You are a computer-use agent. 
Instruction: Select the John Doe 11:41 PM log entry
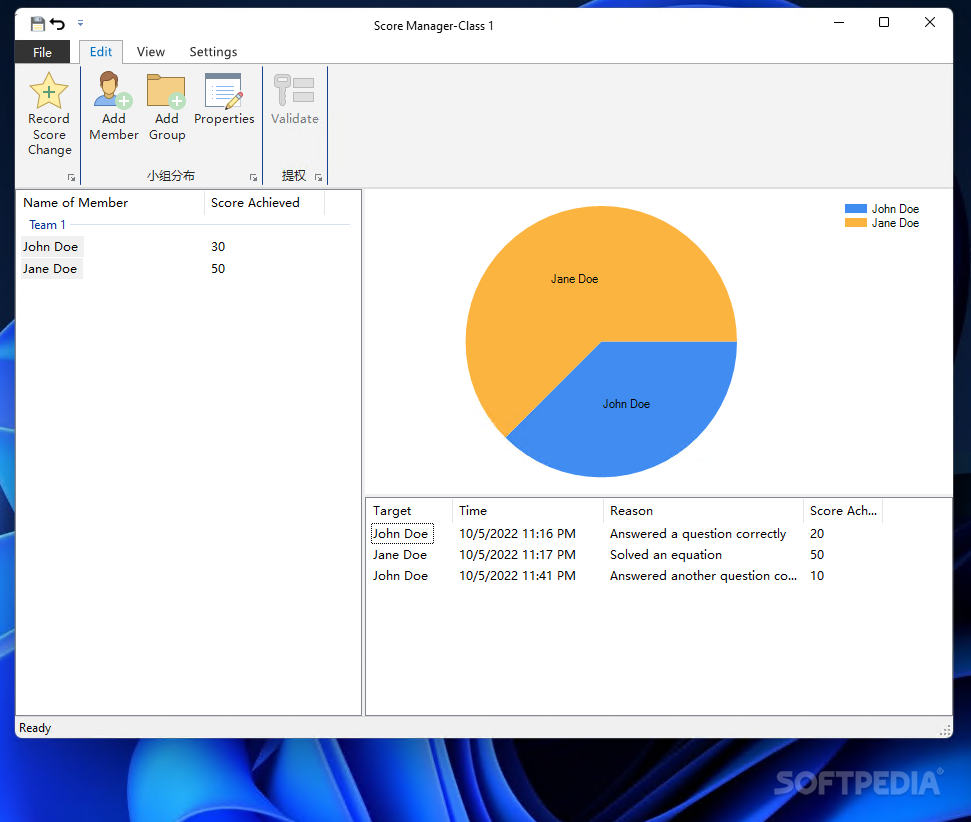click(x=400, y=575)
